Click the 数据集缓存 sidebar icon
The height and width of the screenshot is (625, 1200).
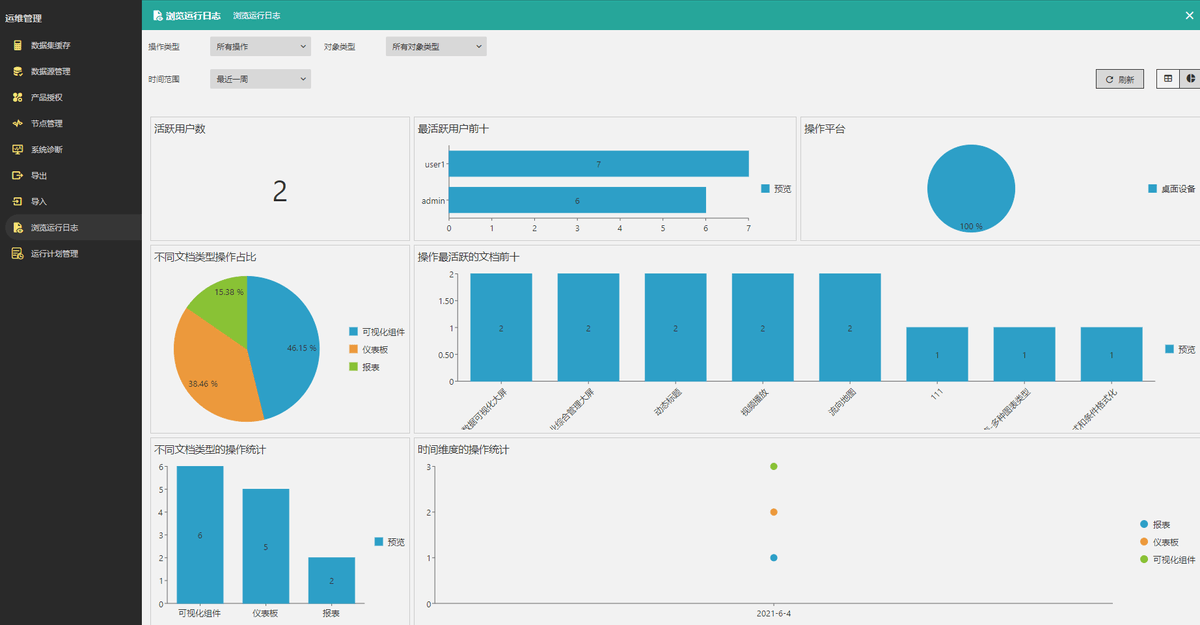click(17, 45)
